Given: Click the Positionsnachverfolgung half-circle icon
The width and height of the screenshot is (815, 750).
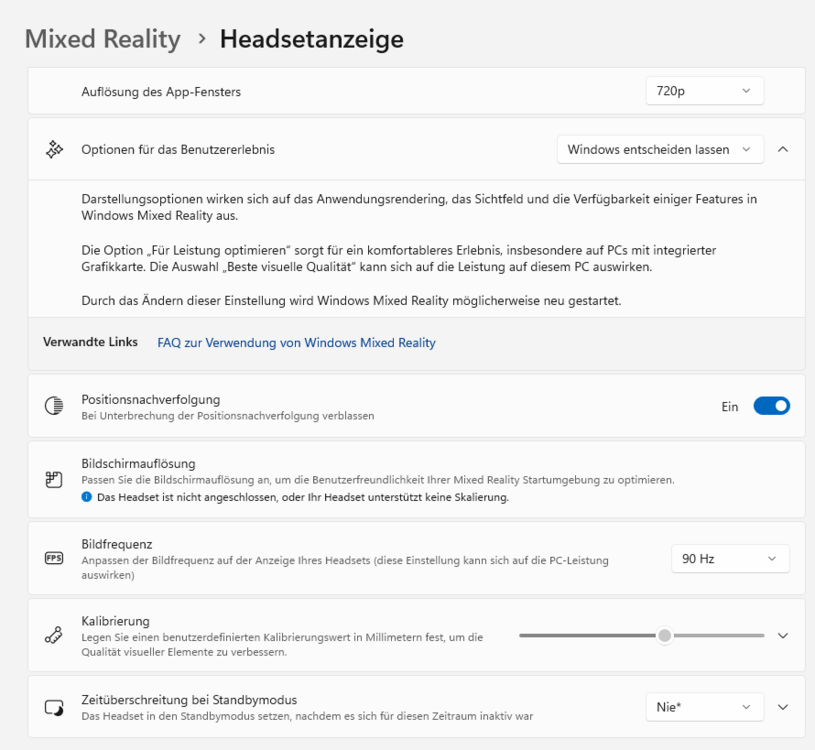Looking at the screenshot, I should tap(54, 406).
